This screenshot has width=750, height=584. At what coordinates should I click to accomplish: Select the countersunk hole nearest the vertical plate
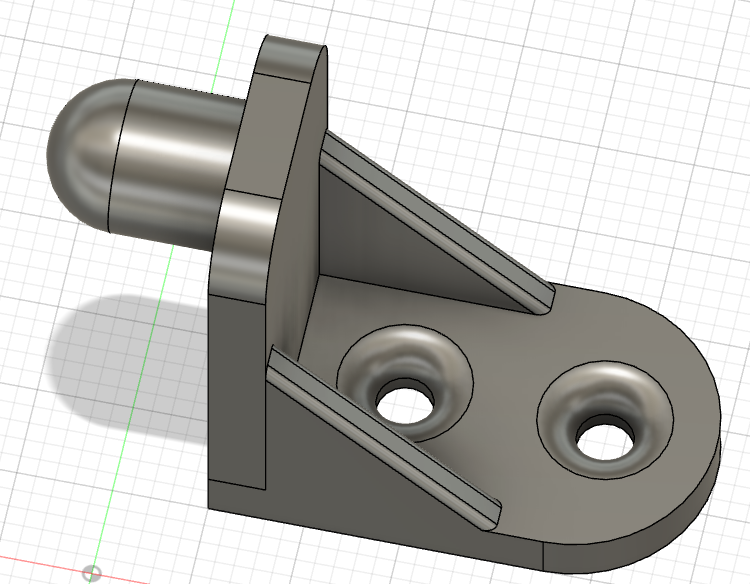pyautogui.click(x=406, y=383)
